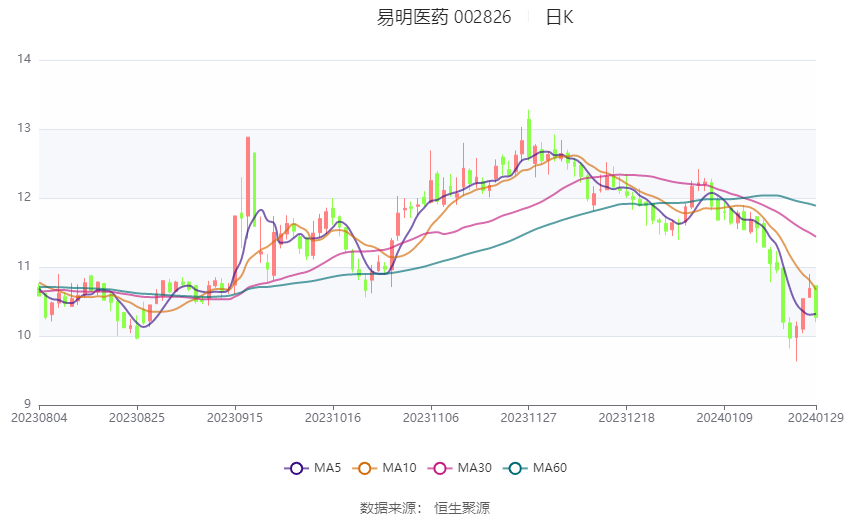The height and width of the screenshot is (516, 850).
Task: Toggle the MA60 legend series
Action: [535, 468]
